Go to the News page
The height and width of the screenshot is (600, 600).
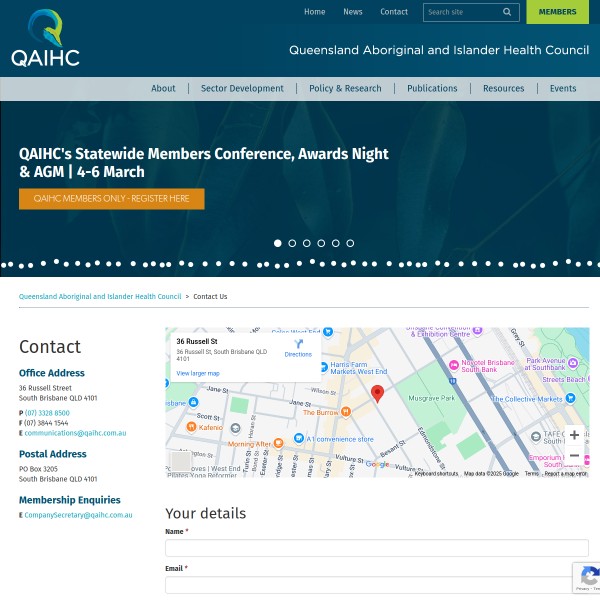(353, 12)
